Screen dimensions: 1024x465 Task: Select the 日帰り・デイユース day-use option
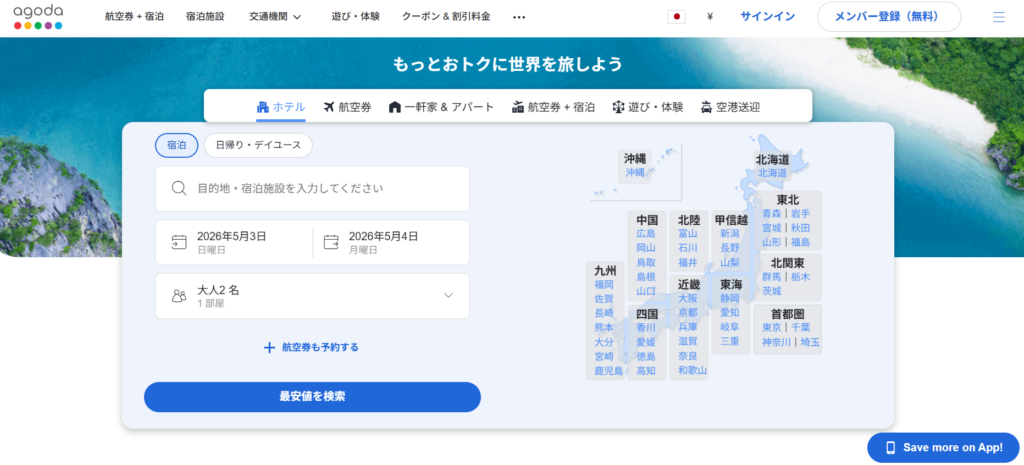tap(258, 145)
